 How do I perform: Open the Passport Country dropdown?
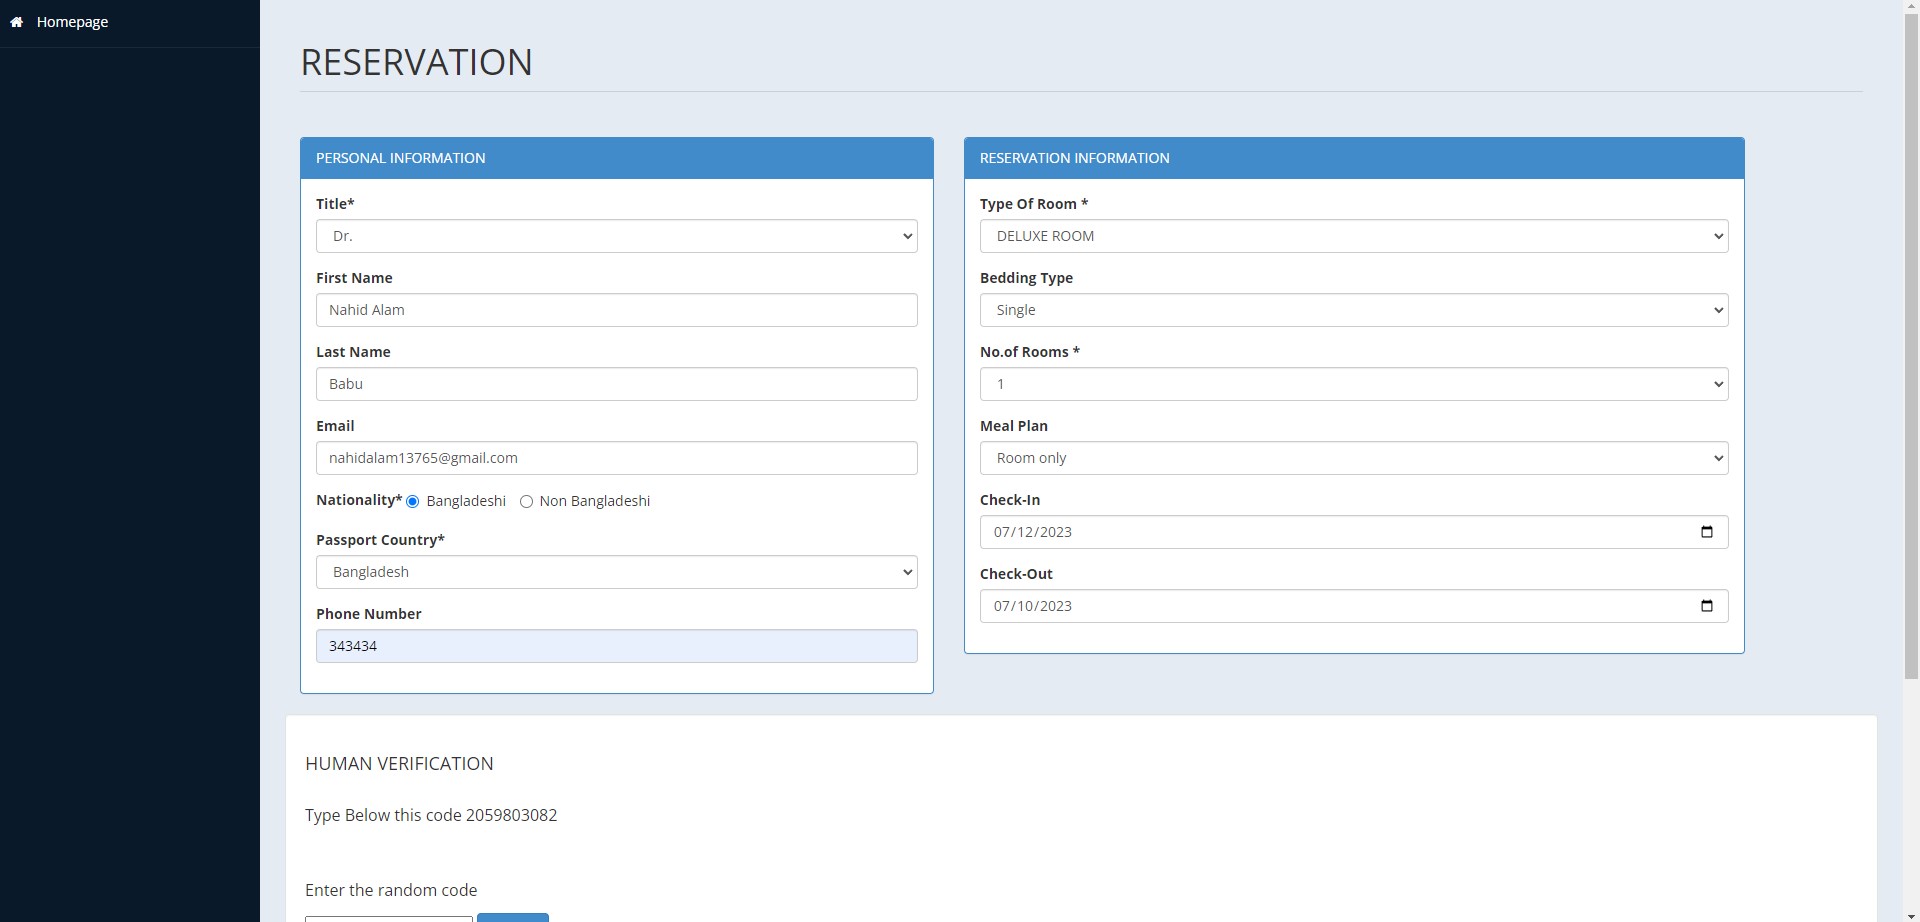(616, 571)
